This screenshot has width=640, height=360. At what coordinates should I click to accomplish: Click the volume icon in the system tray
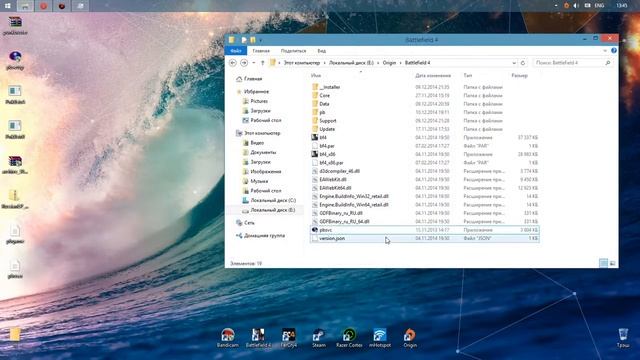click(576, 6)
